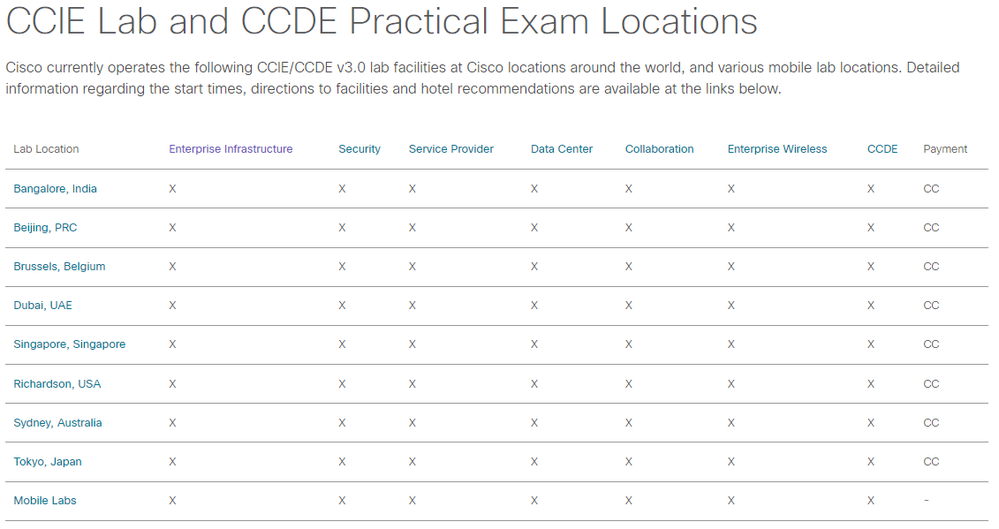Open Dubai, UAE lab location
This screenshot has height=529, width=999.
[x=43, y=305]
